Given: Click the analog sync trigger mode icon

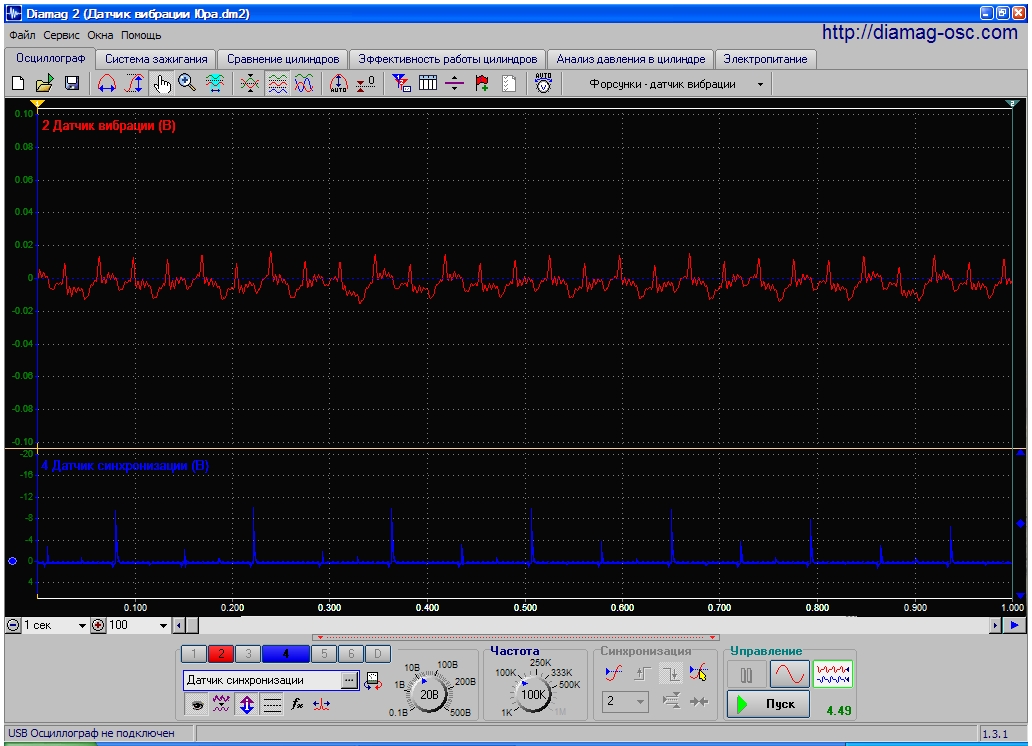Looking at the screenshot, I should [613, 674].
